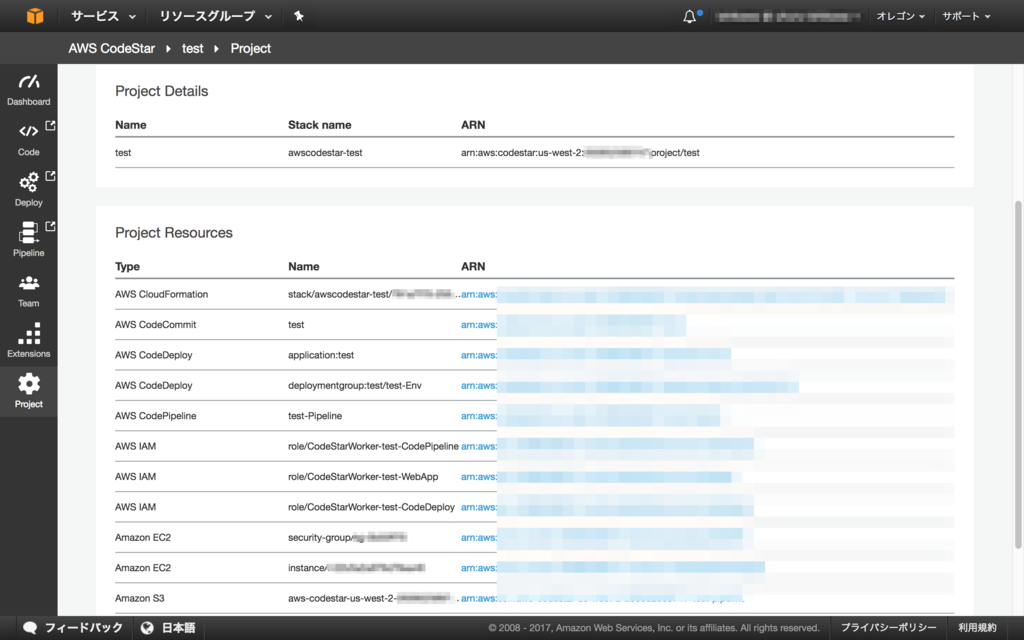Image resolution: width=1024 pixels, height=640 pixels.
Task: Open プライバシーポリシー link
Action: [x=888, y=628]
